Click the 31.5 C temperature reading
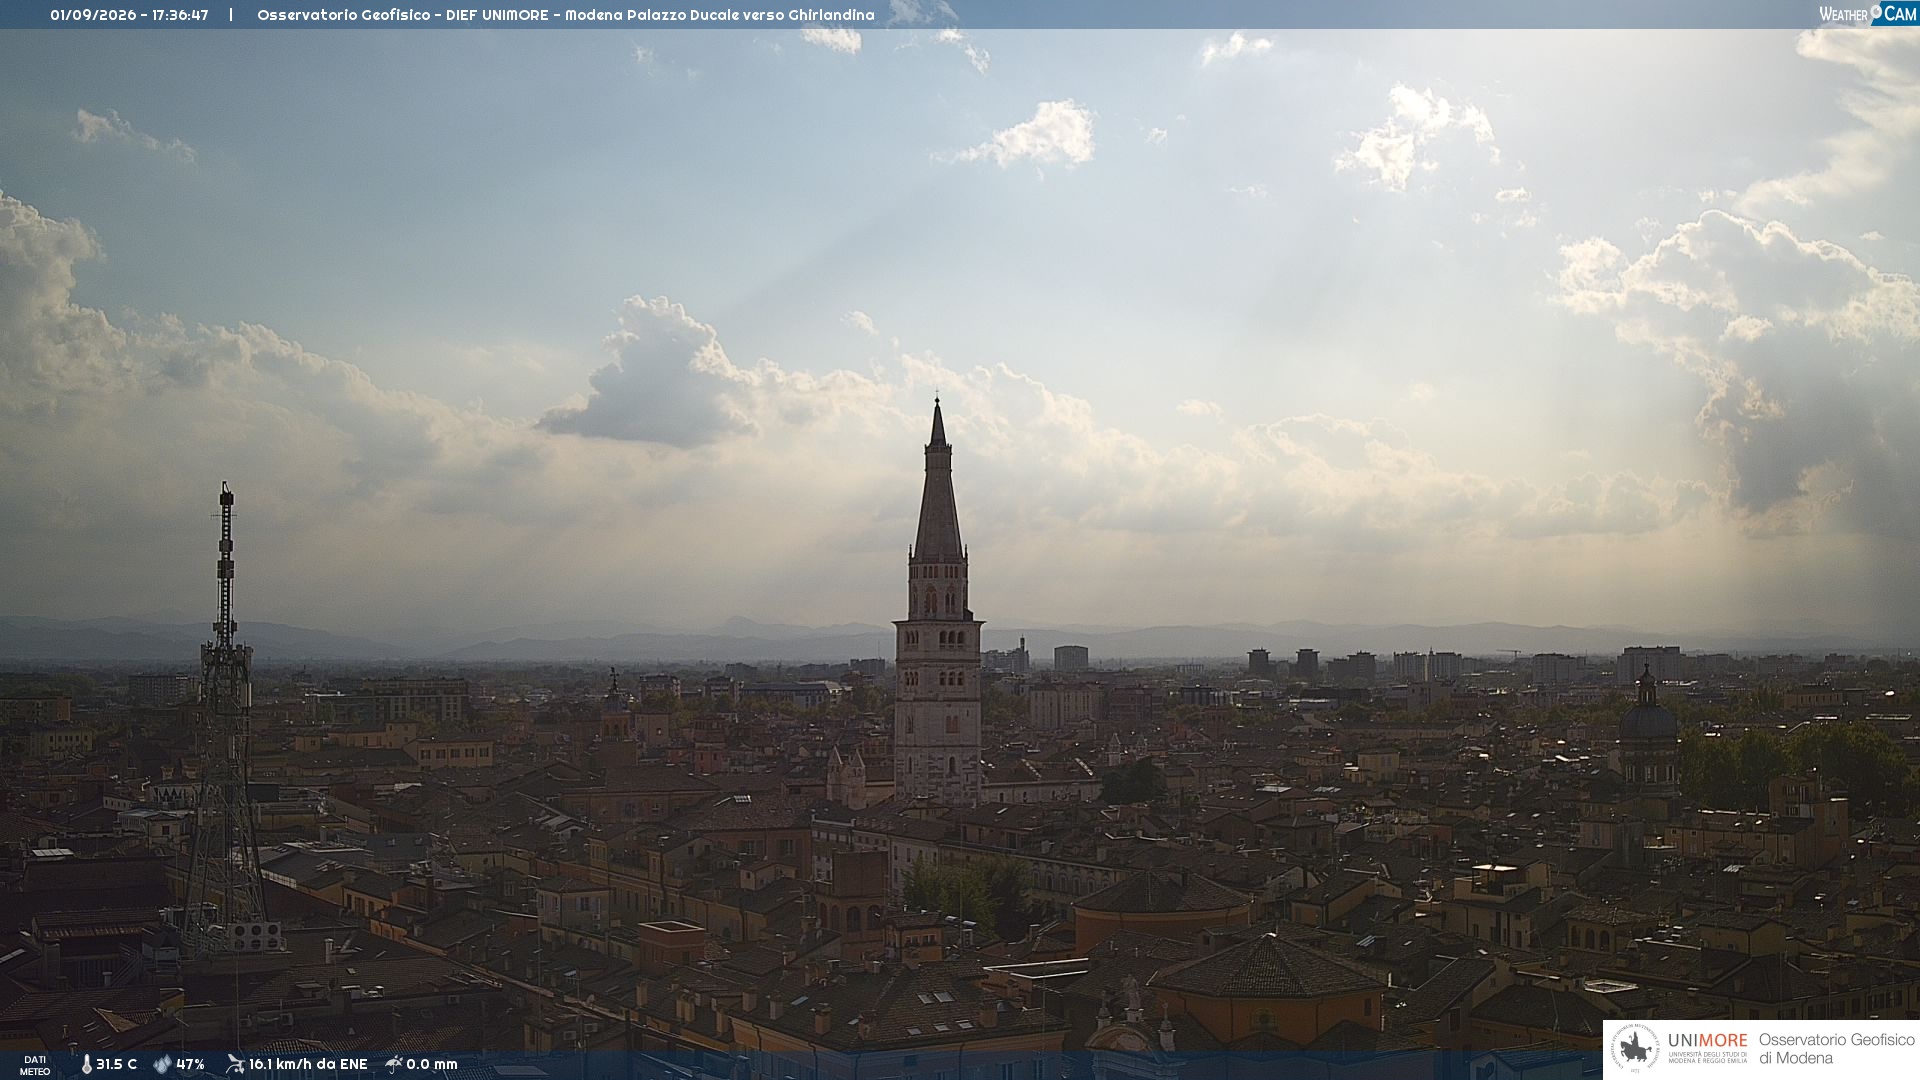 coord(116,1064)
